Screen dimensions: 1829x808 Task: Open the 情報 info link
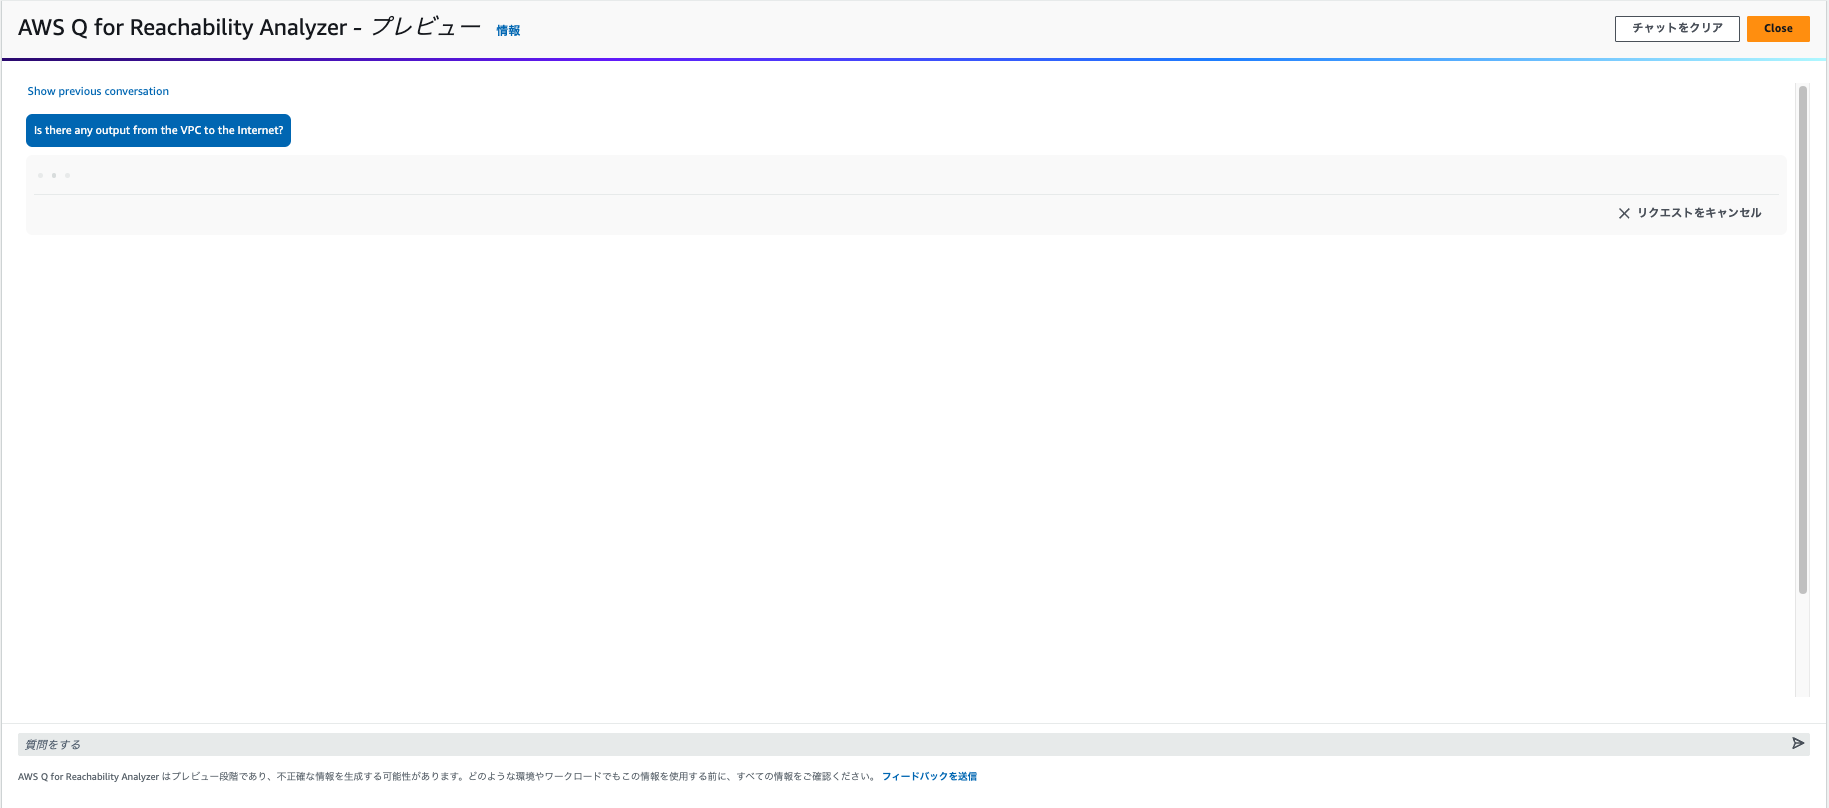click(x=508, y=31)
